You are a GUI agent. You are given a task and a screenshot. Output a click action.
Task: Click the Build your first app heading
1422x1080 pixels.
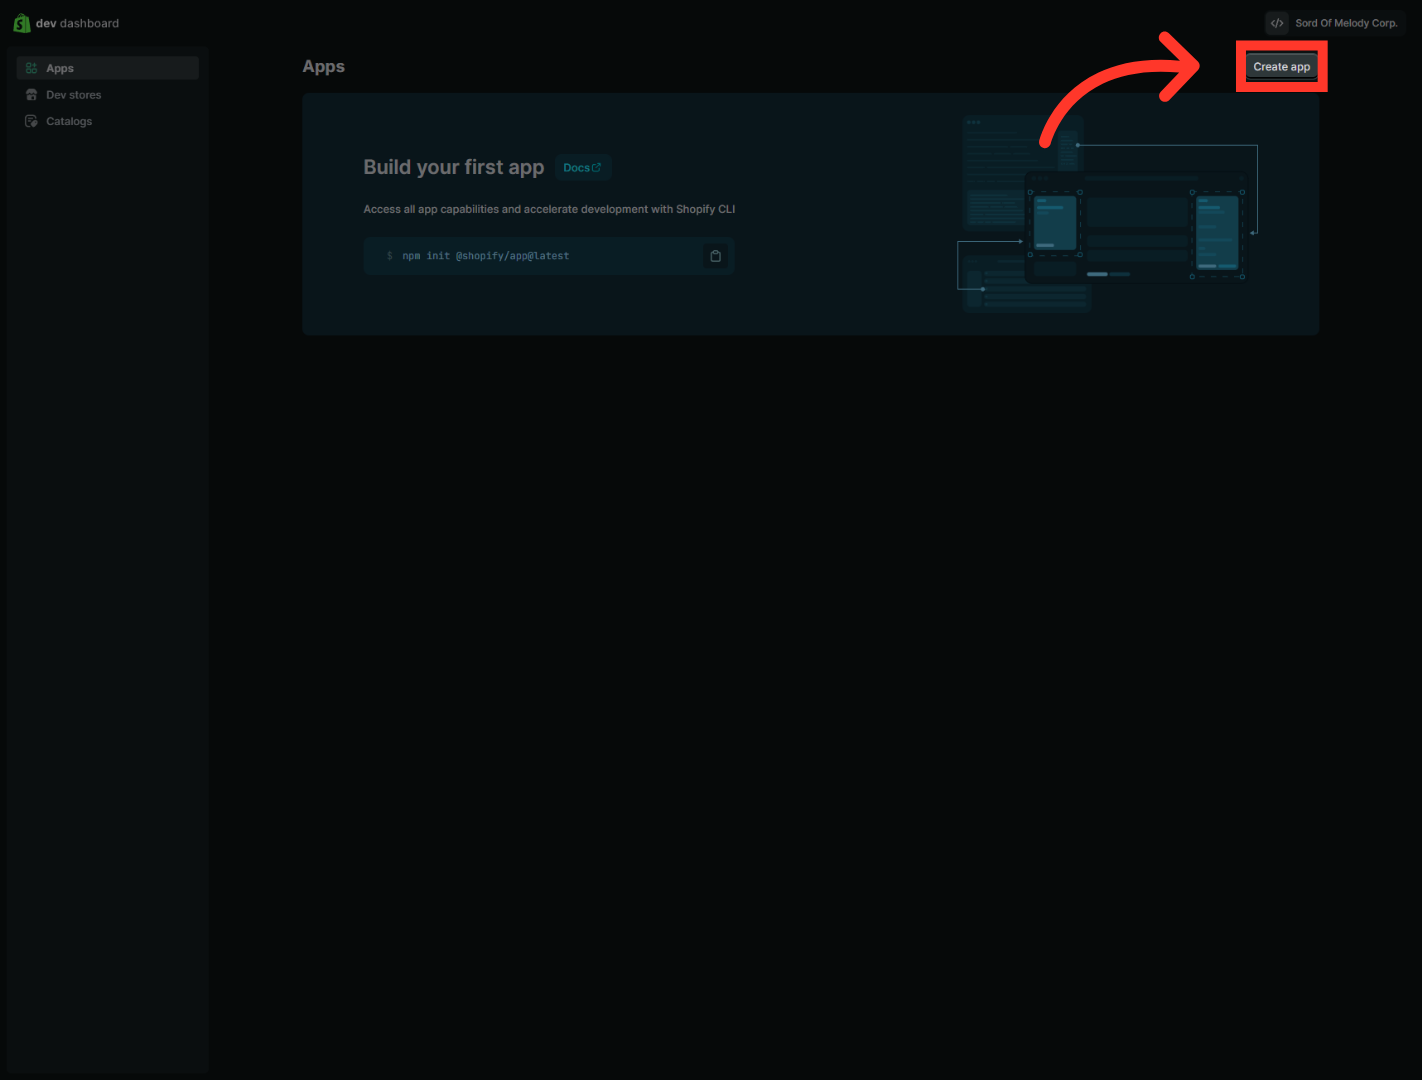[x=454, y=167]
